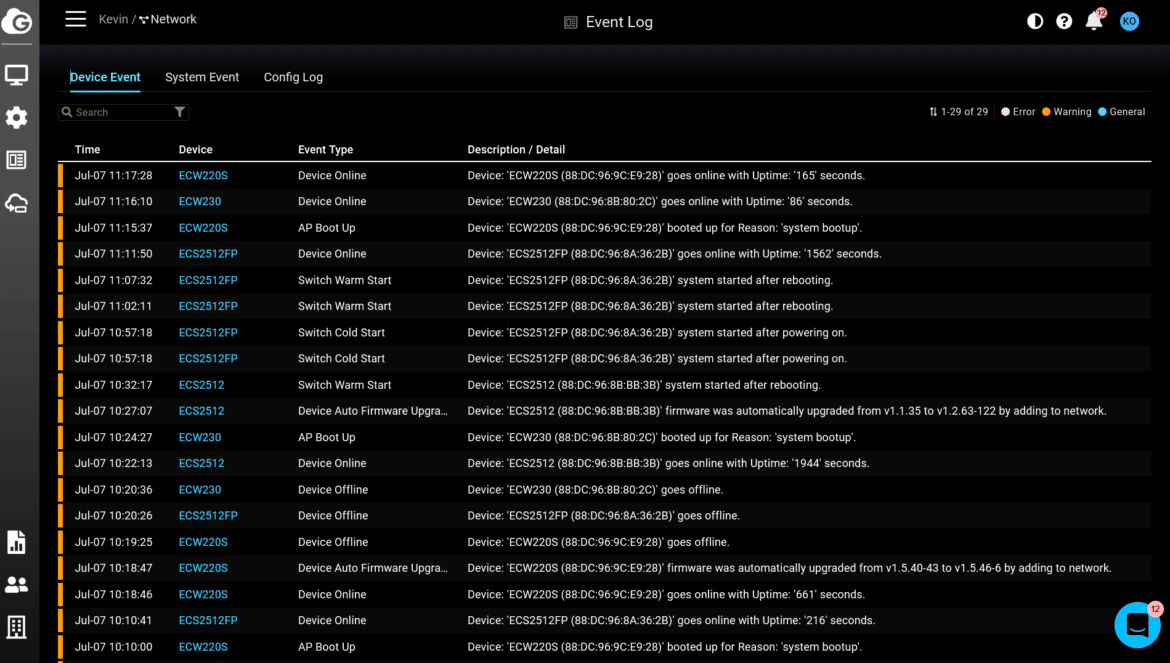Select 'Switch Warm Start' at 10:32:17
The height and width of the screenshot is (663, 1170).
point(344,385)
